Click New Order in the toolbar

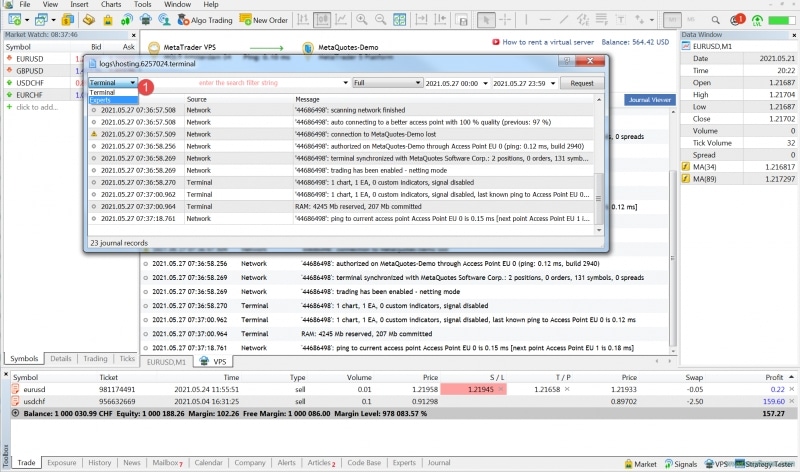[264, 20]
